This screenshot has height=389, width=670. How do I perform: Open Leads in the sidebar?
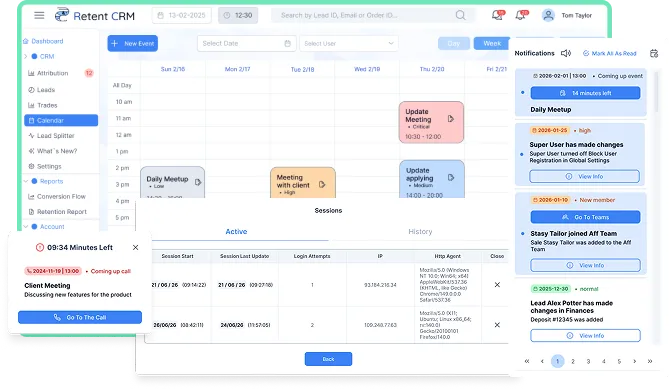pyautogui.click(x=41, y=90)
